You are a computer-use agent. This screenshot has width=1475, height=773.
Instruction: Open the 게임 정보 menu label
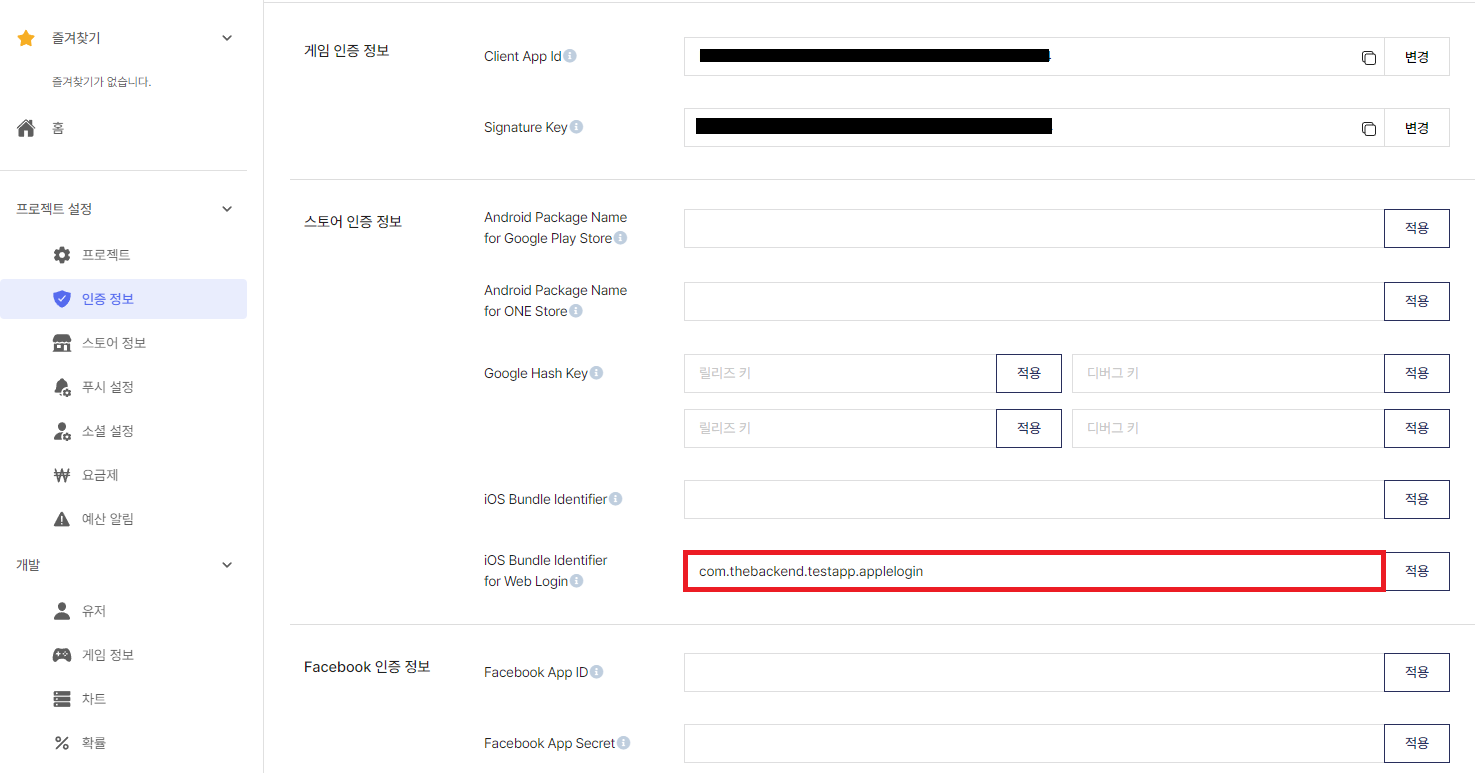tap(108, 655)
